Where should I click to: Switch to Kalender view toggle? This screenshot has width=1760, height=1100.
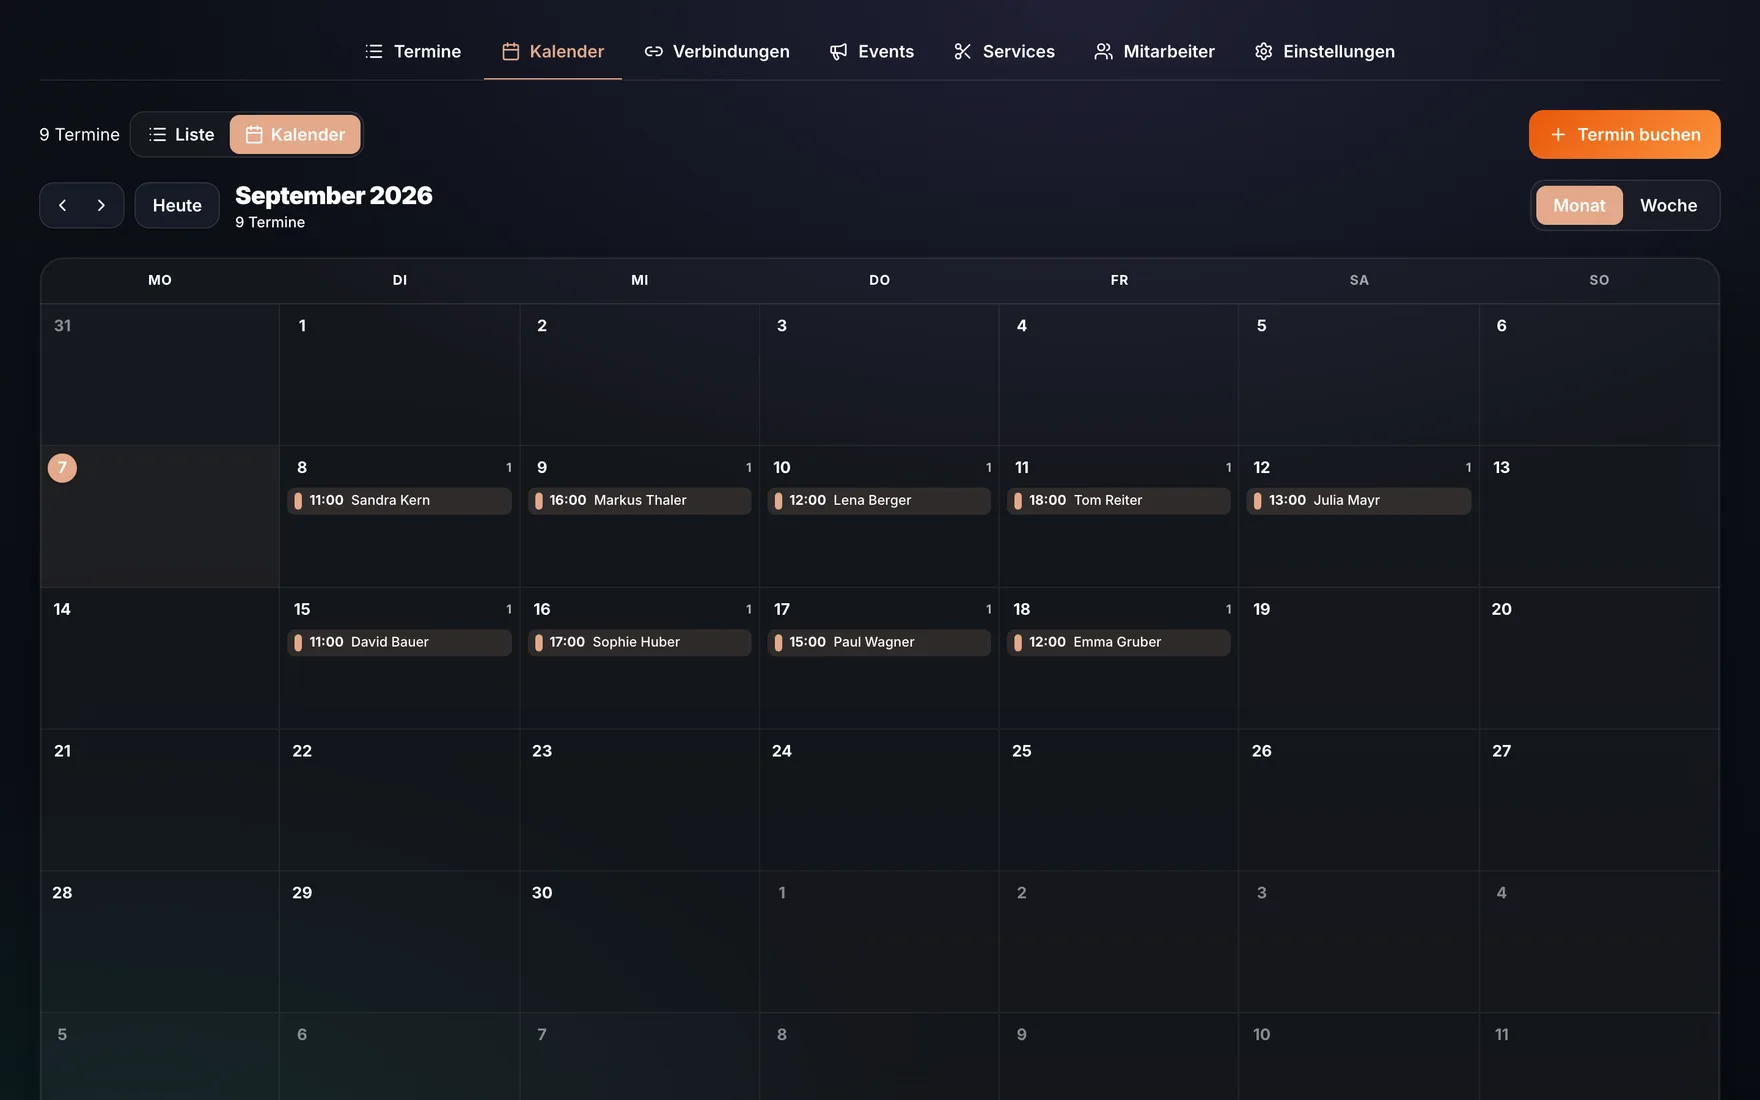295,134
